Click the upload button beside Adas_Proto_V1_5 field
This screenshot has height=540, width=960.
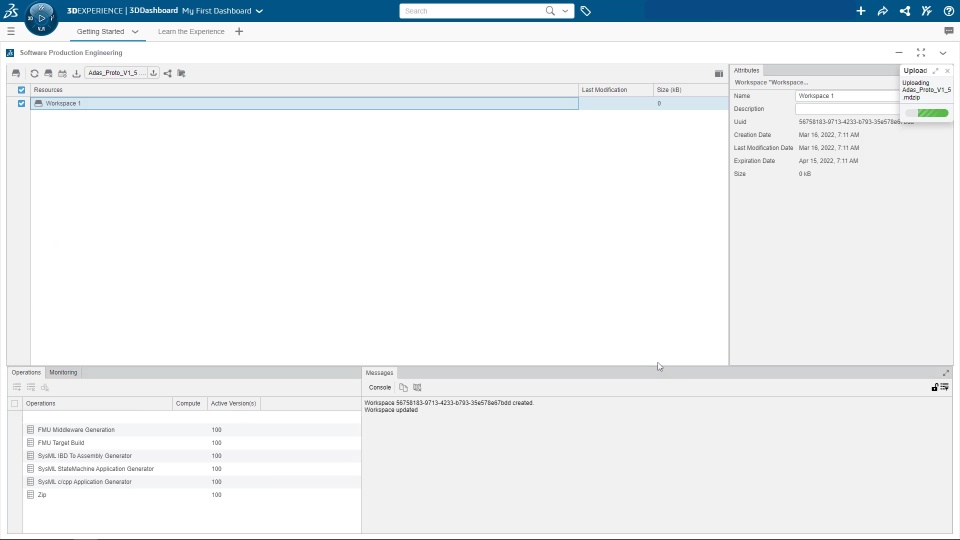click(153, 73)
